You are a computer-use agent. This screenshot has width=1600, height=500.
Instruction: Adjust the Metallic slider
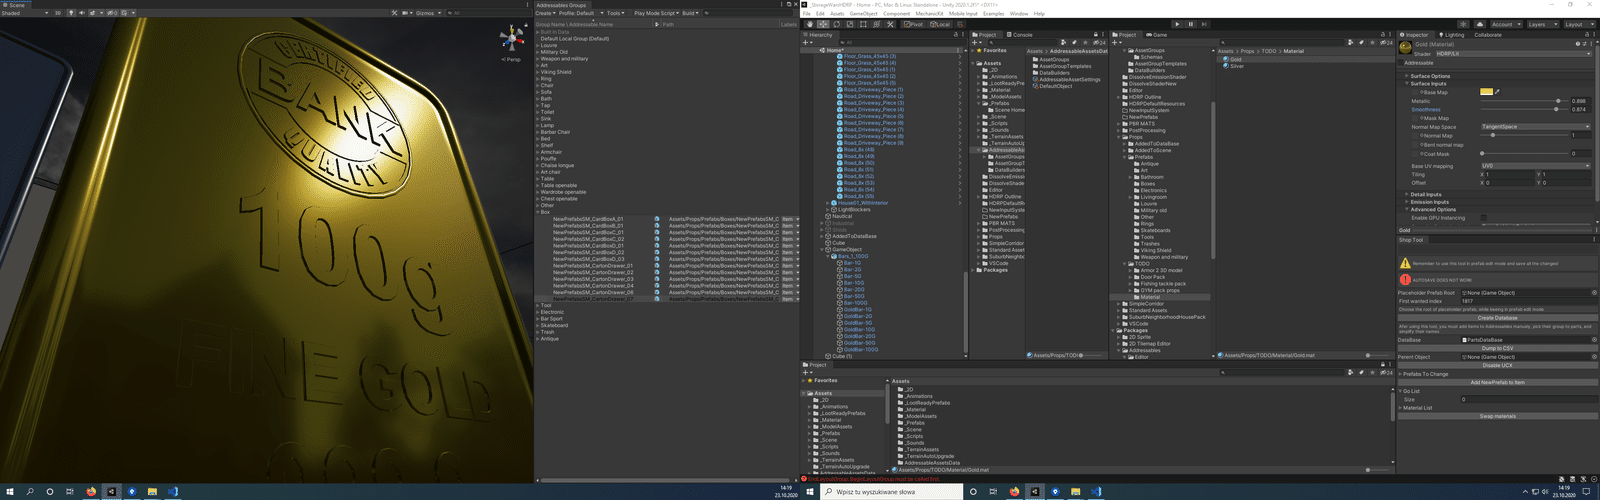pyautogui.click(x=1523, y=101)
